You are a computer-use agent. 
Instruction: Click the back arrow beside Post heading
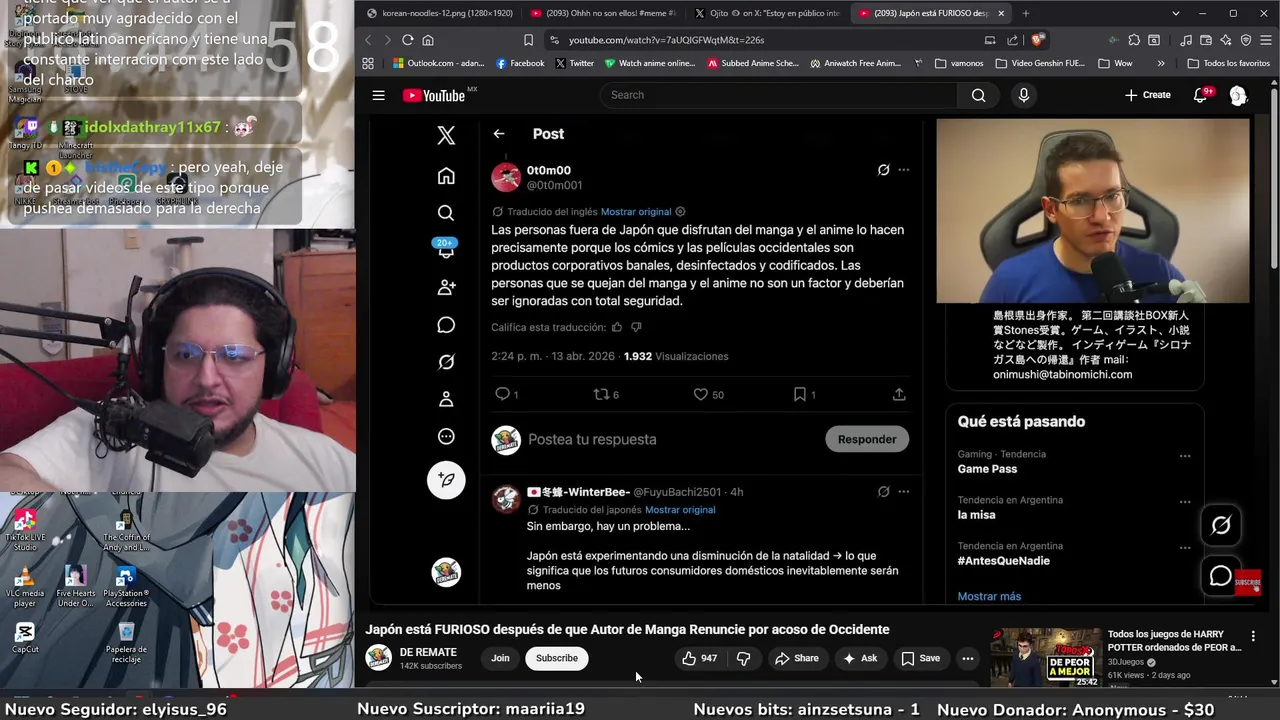pyautogui.click(x=498, y=134)
